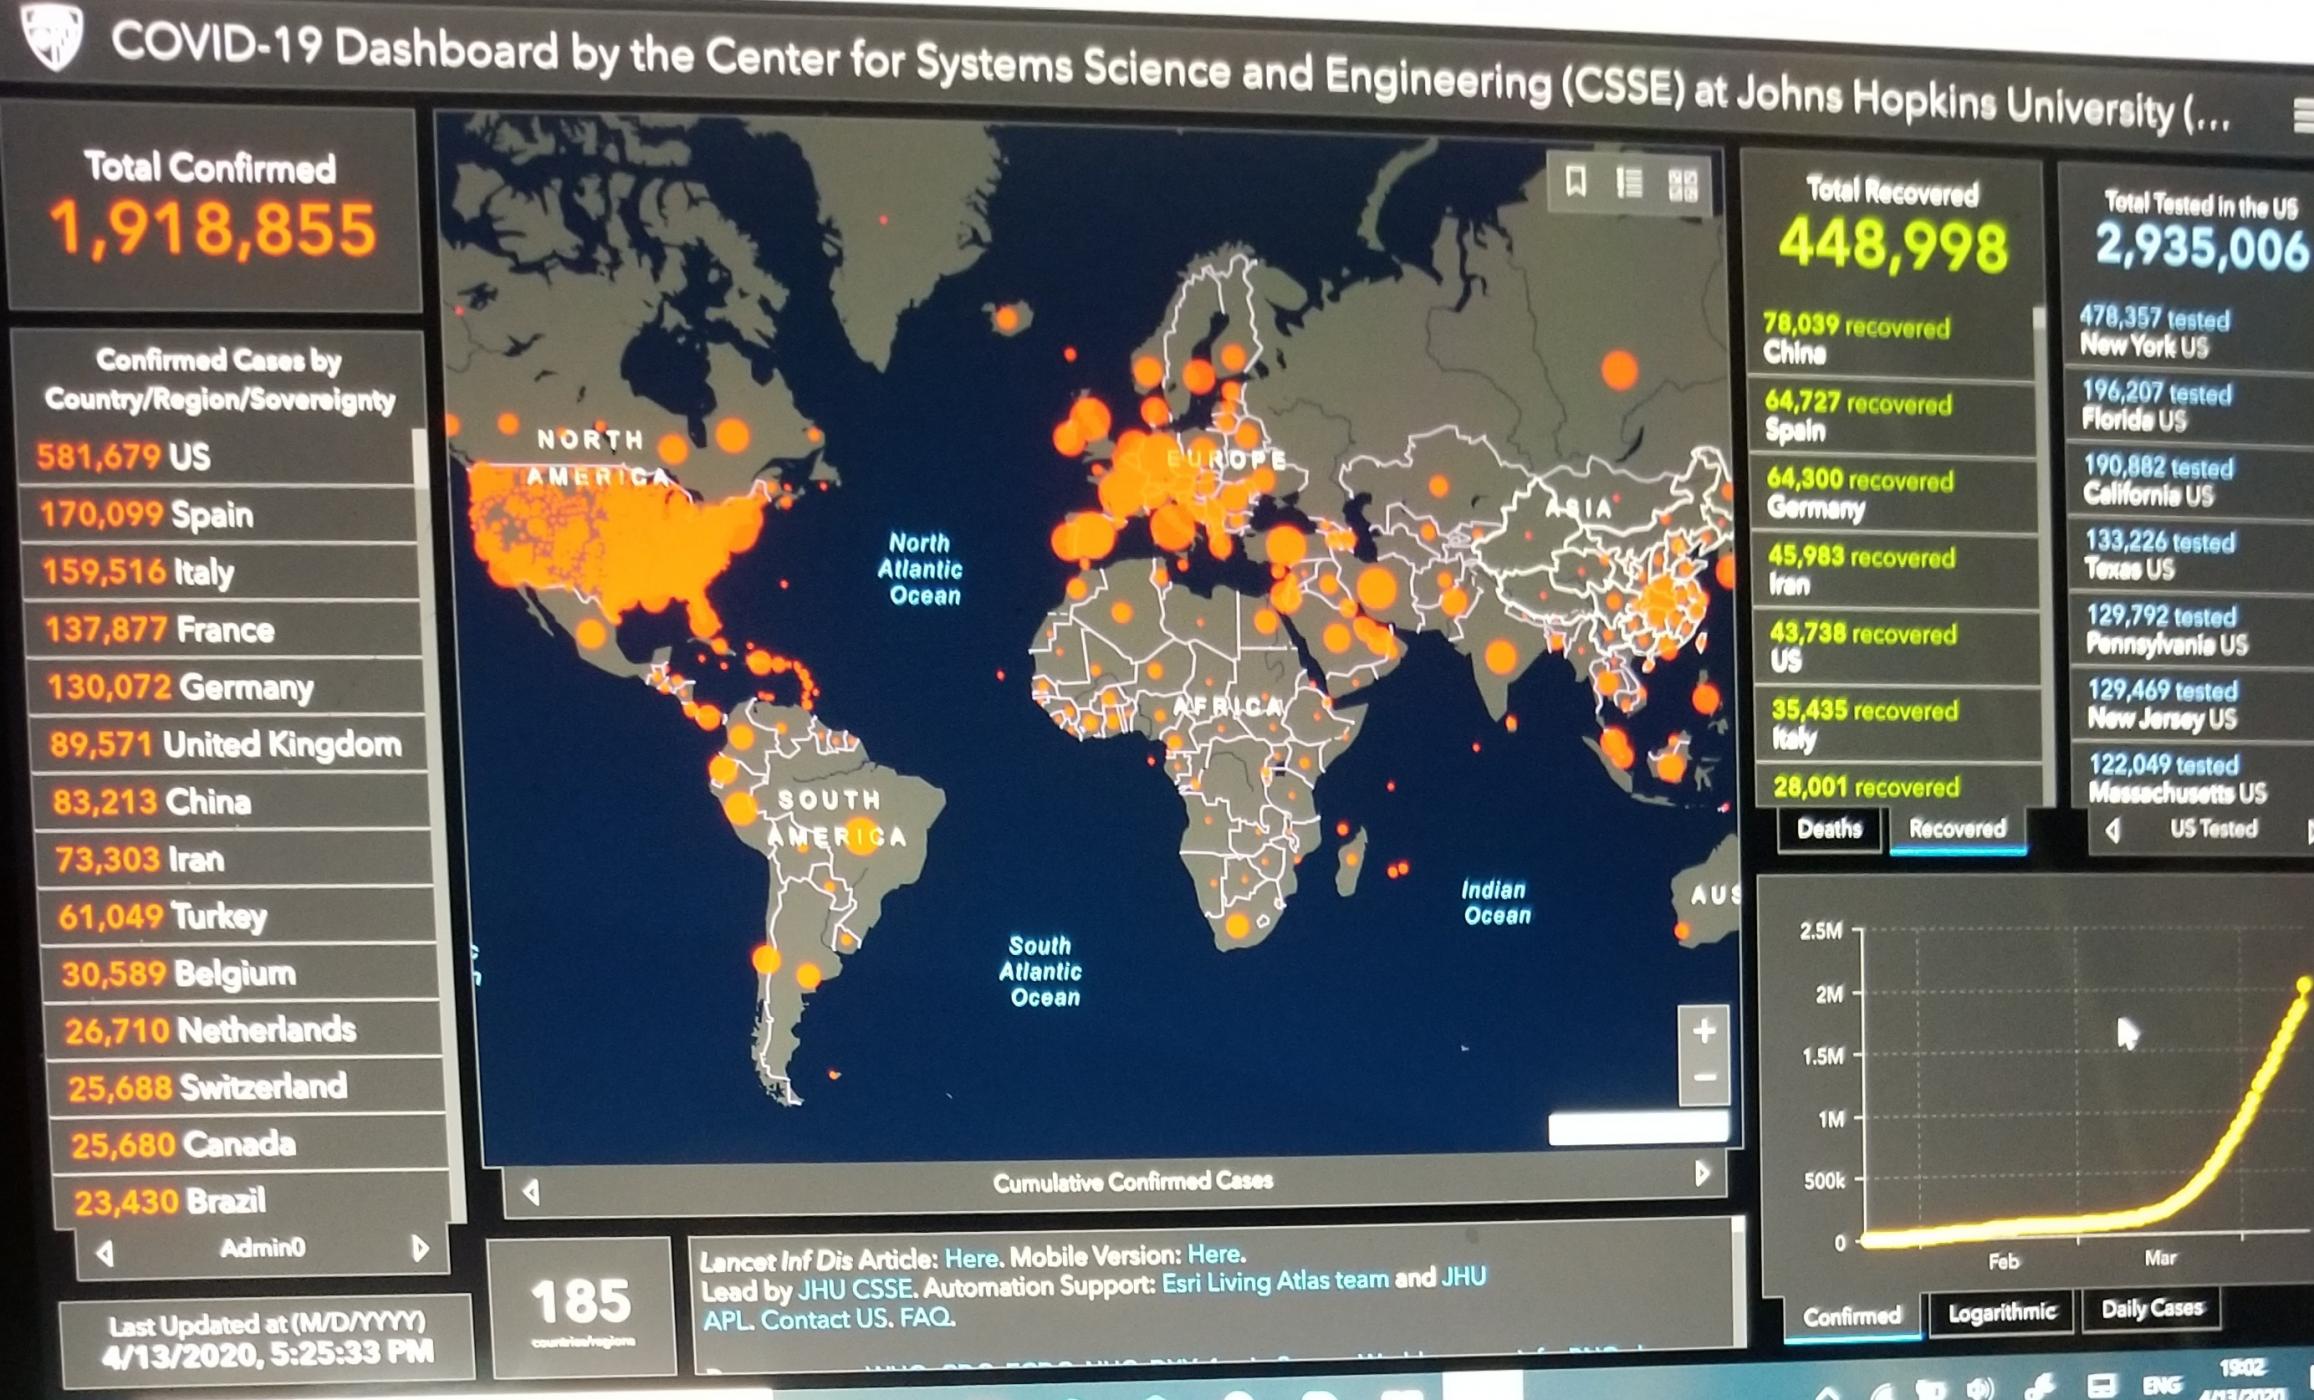Click left arrow beside Cumulative Confirmed Cases
This screenshot has height=1400, width=2314.
(x=531, y=1192)
